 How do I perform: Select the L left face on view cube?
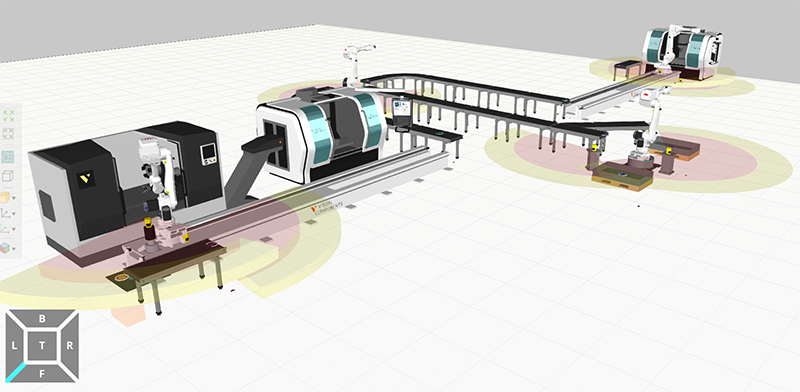click(x=14, y=346)
